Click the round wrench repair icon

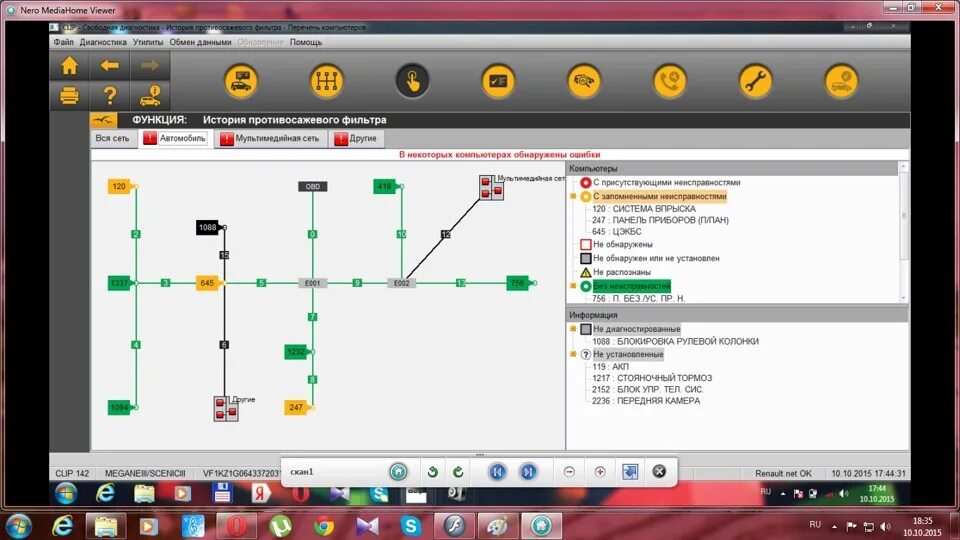coord(756,81)
